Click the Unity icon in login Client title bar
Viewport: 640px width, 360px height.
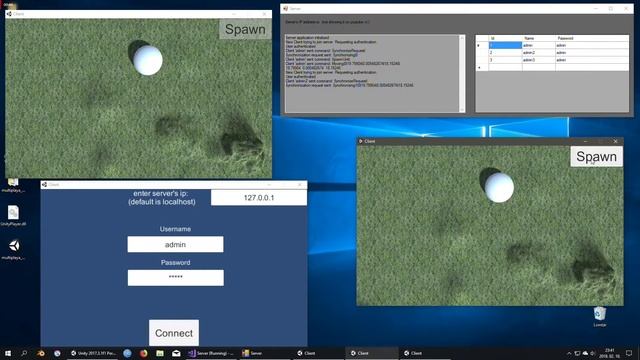44,184
